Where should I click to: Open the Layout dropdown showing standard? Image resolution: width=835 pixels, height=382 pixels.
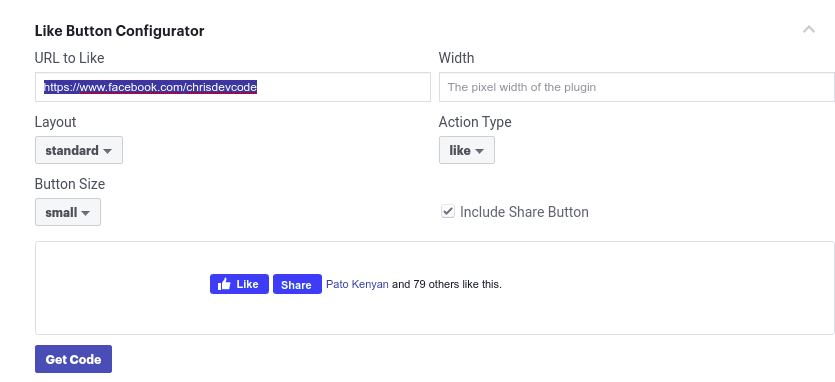pos(79,150)
